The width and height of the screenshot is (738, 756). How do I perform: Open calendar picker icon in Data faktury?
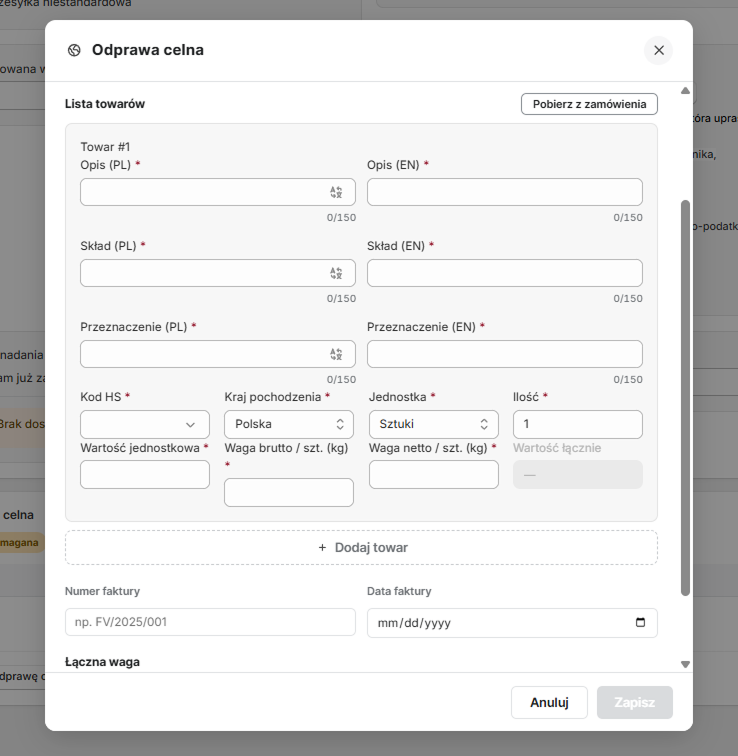(x=640, y=622)
